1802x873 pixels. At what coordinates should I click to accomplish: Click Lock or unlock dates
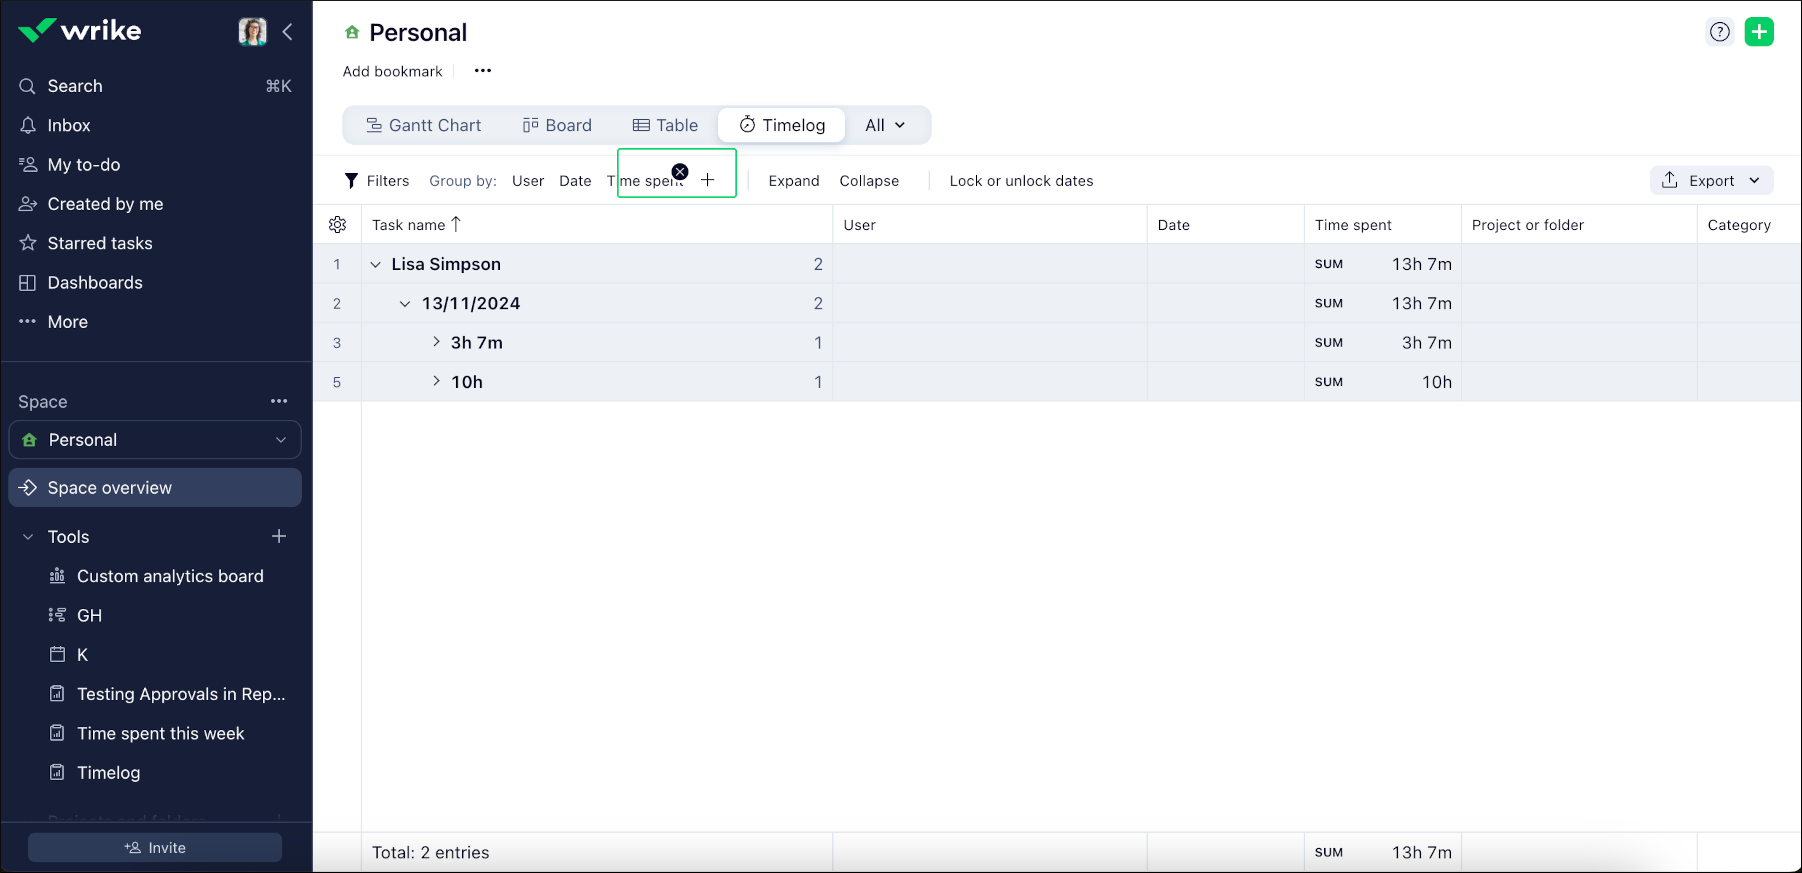(1021, 181)
